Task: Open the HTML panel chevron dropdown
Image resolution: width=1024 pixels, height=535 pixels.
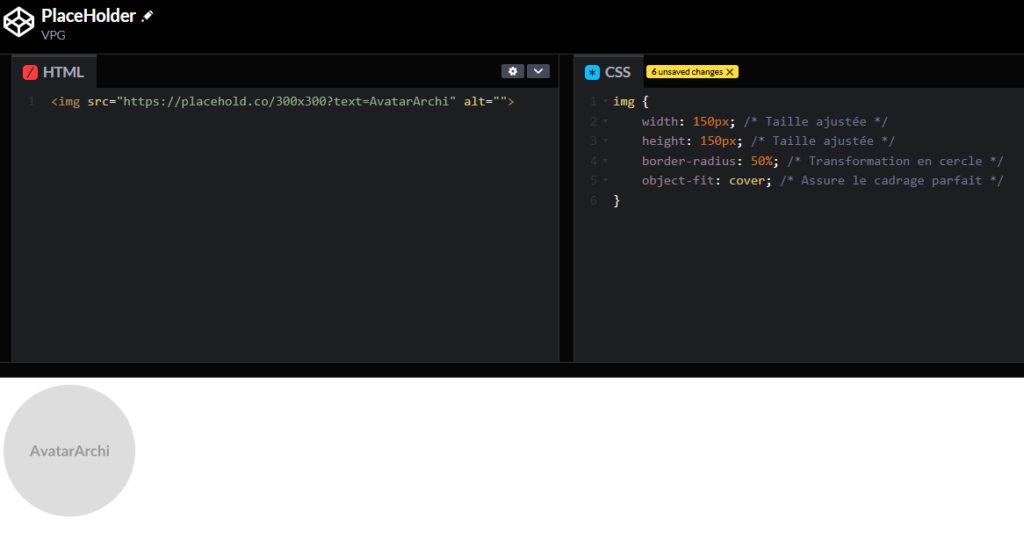Action: tap(538, 71)
